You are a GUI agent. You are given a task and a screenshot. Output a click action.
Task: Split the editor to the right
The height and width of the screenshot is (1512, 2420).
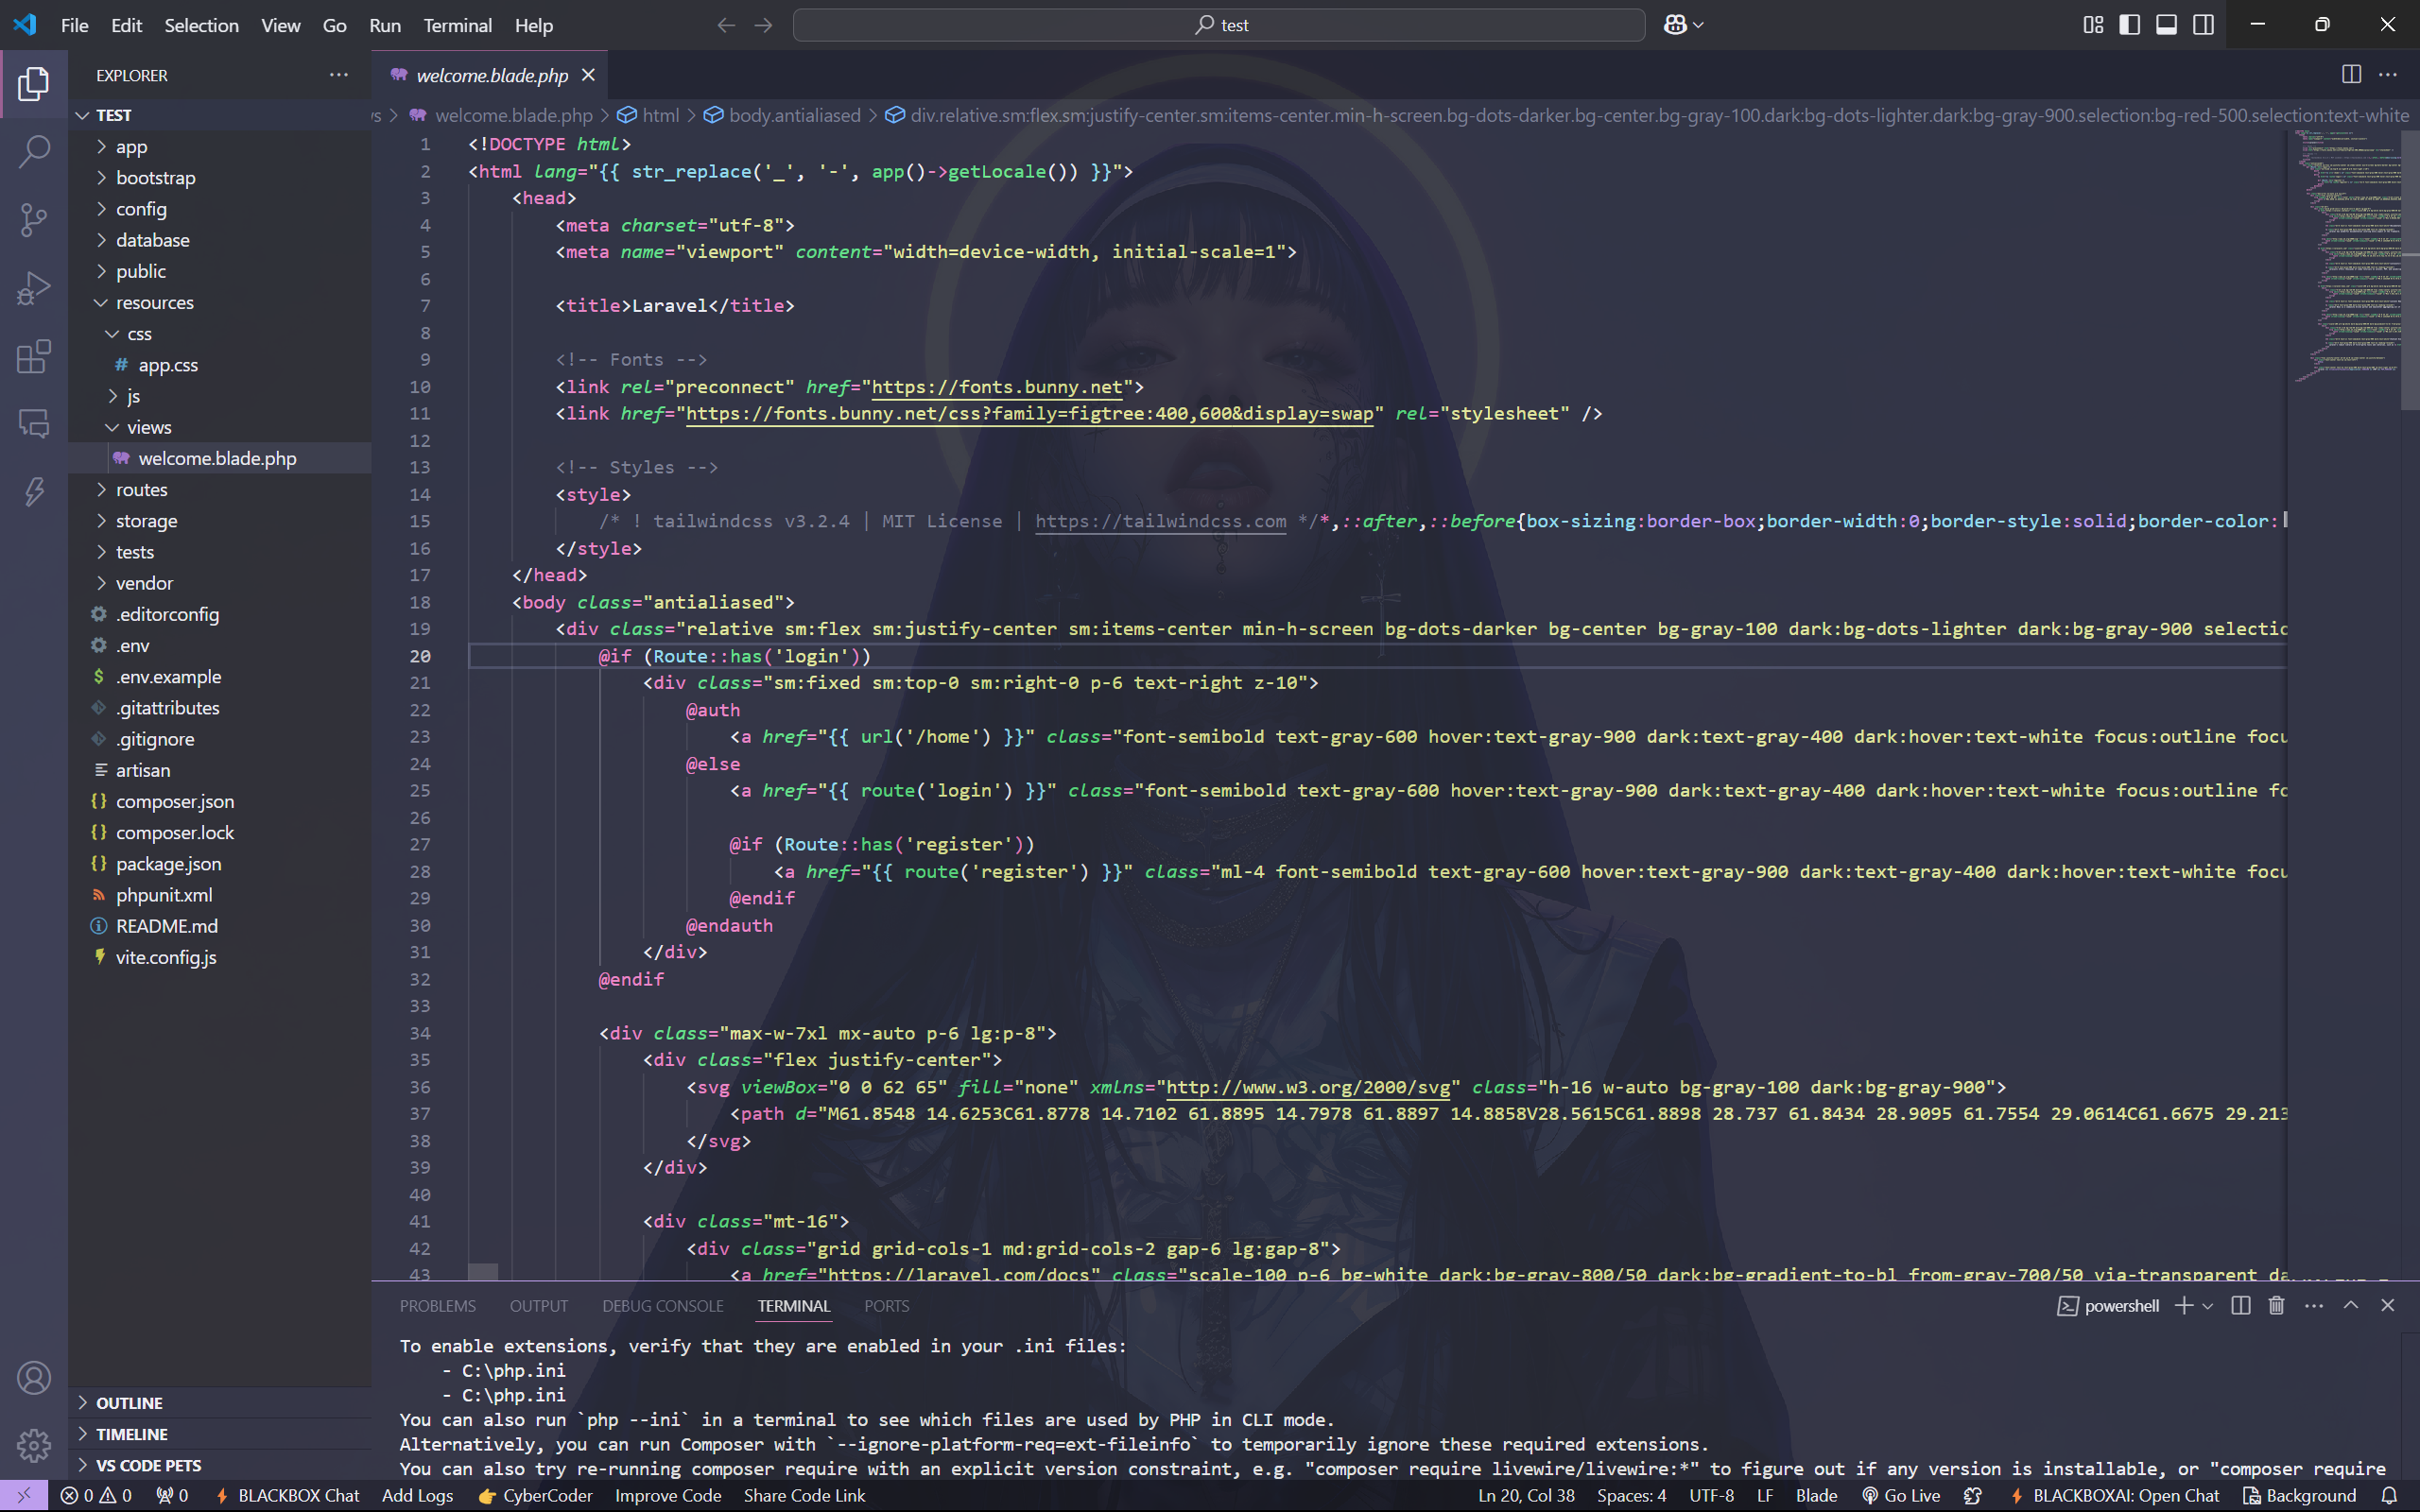pyautogui.click(x=2351, y=75)
